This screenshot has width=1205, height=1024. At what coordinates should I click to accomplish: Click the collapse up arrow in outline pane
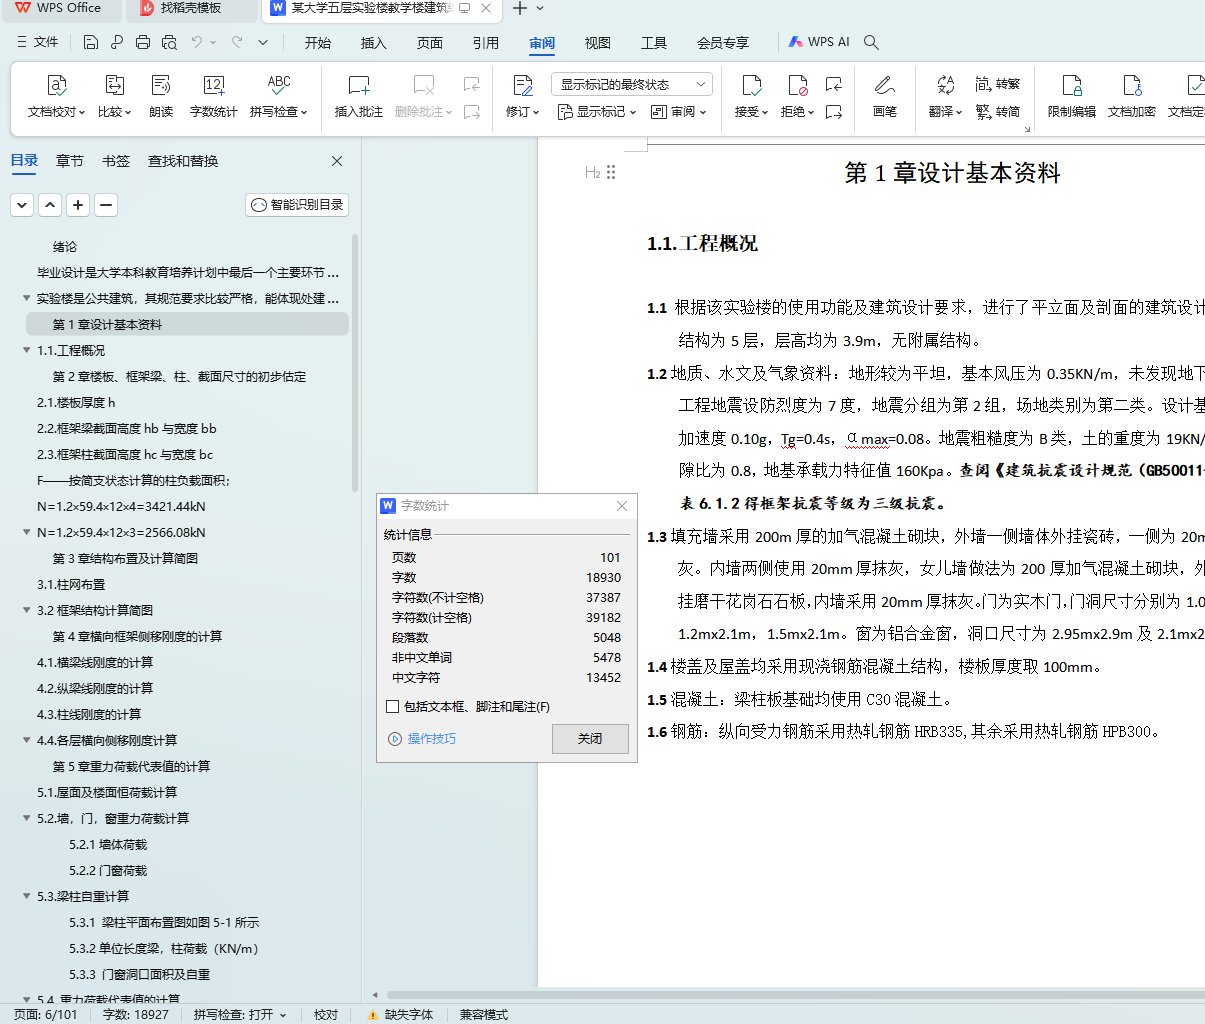[50, 205]
